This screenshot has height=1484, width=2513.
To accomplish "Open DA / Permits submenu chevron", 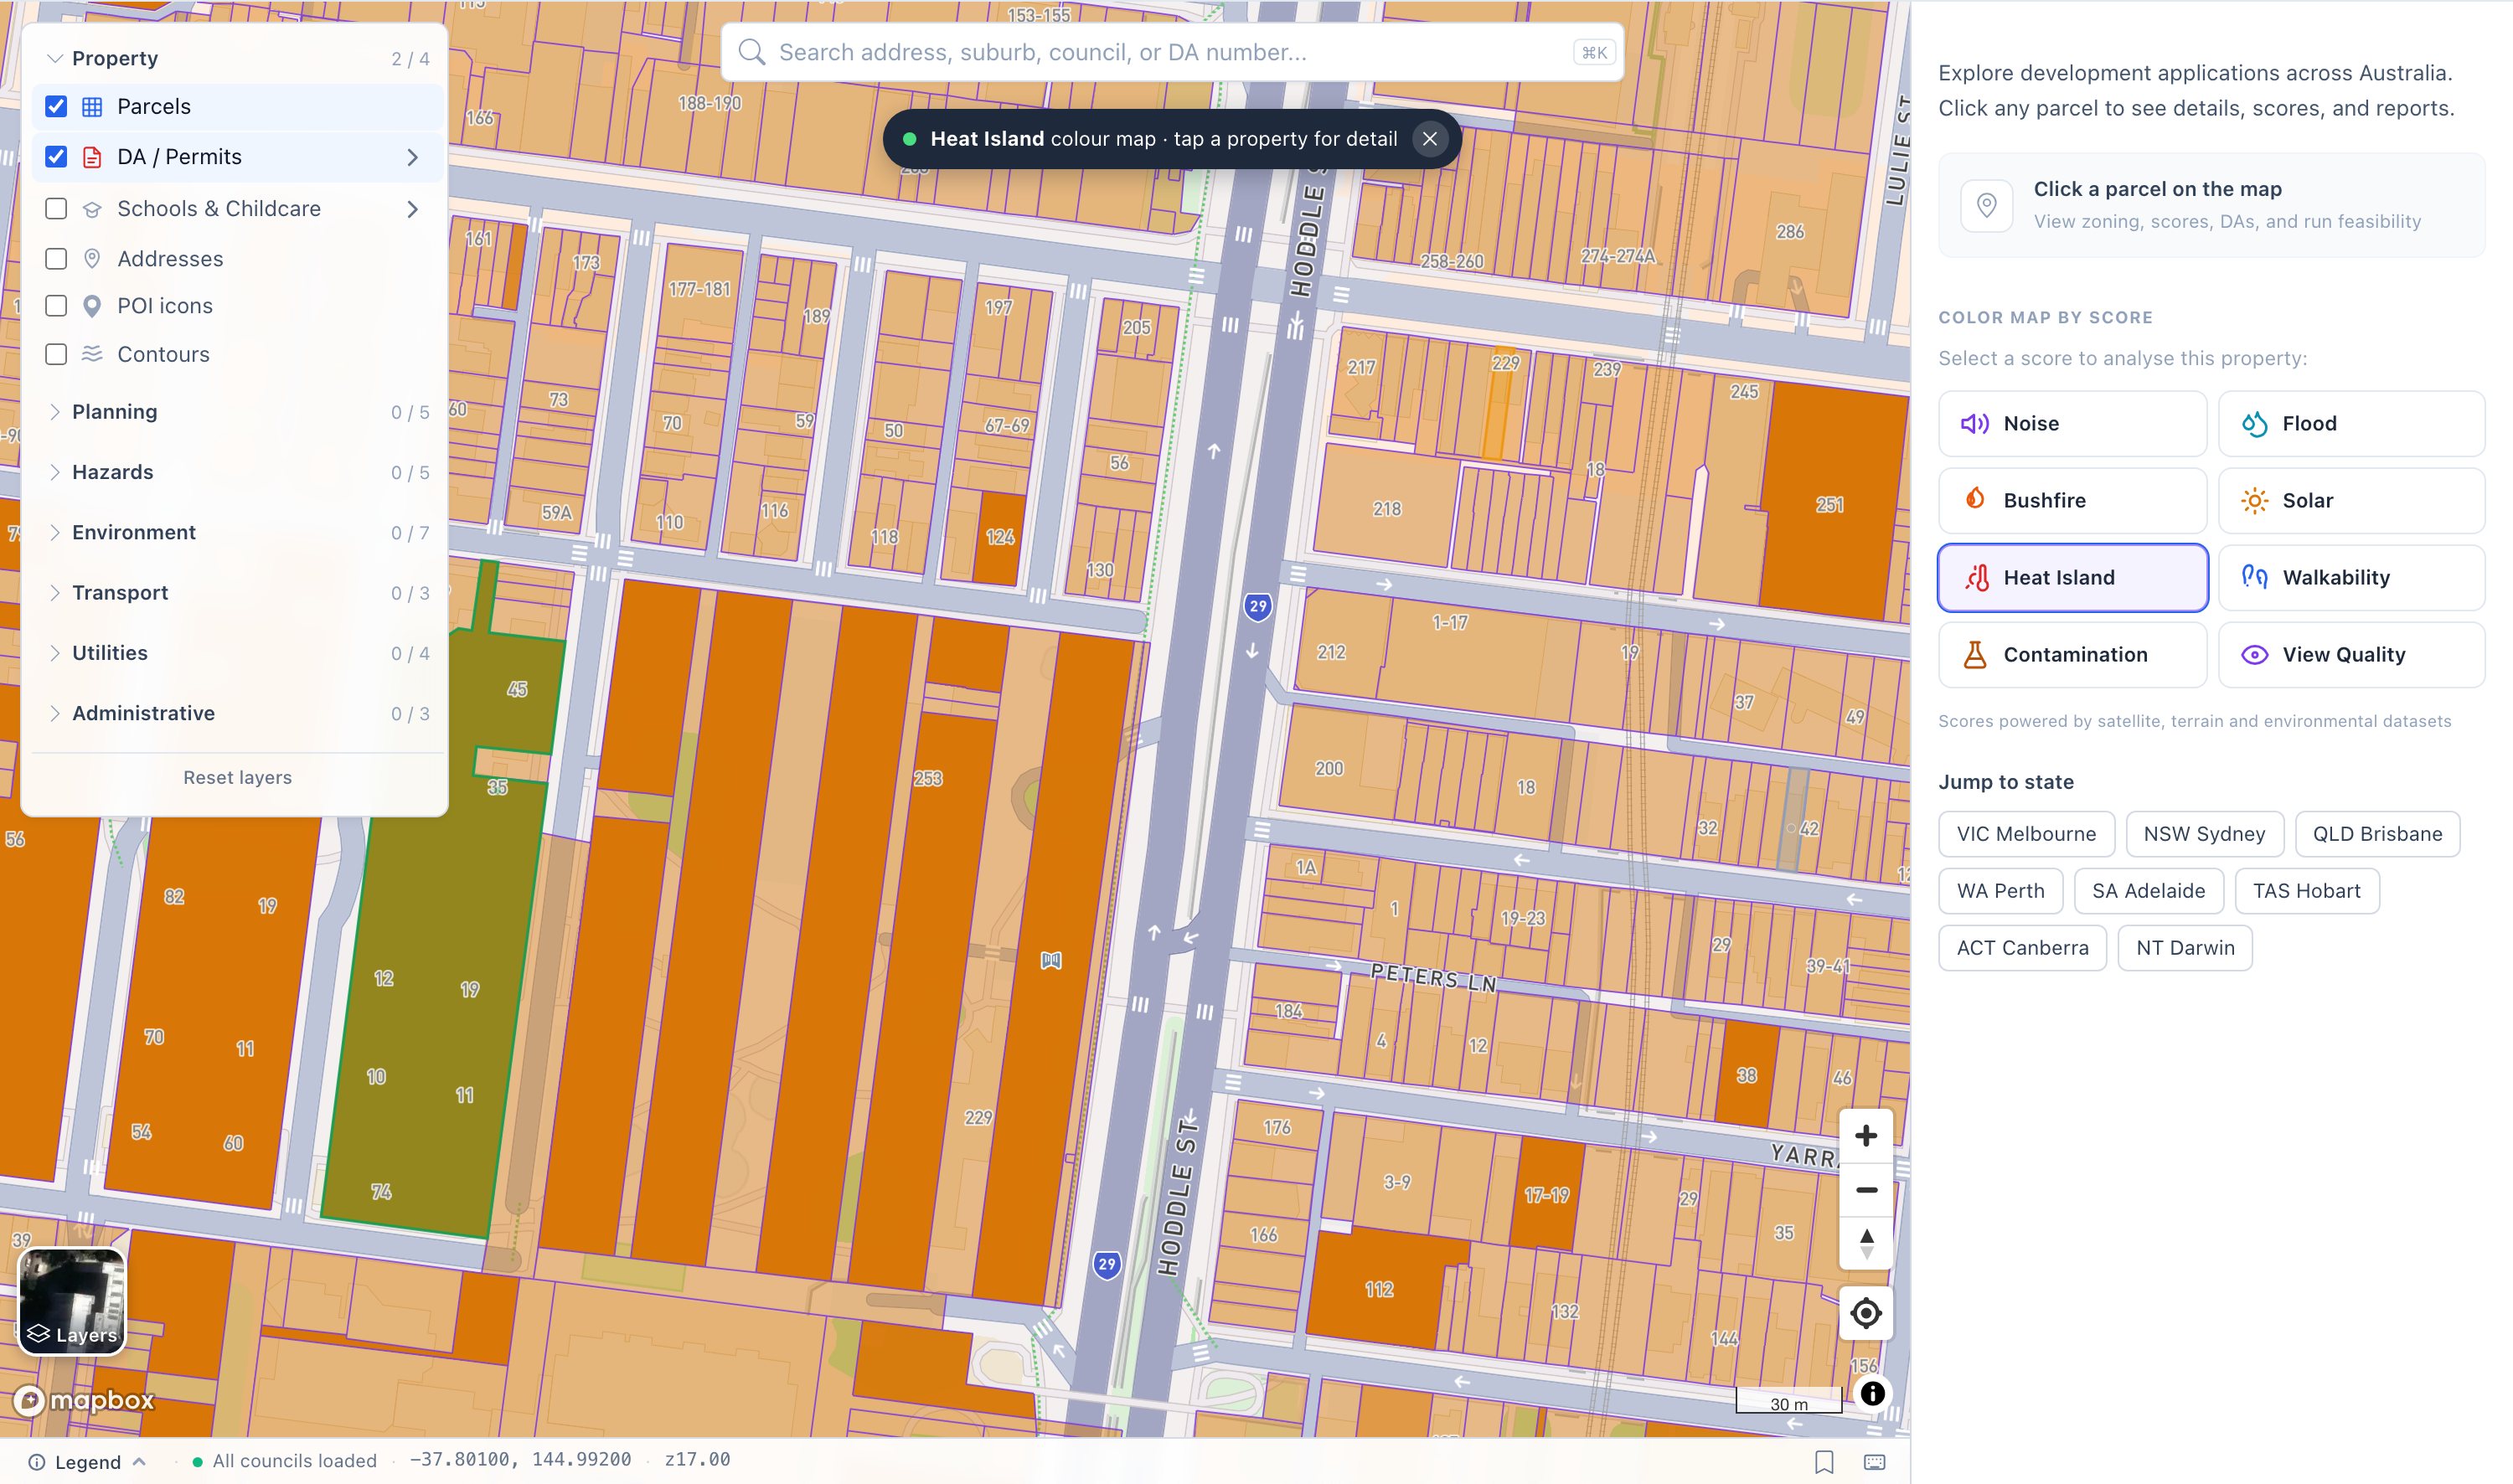I will [412, 157].
